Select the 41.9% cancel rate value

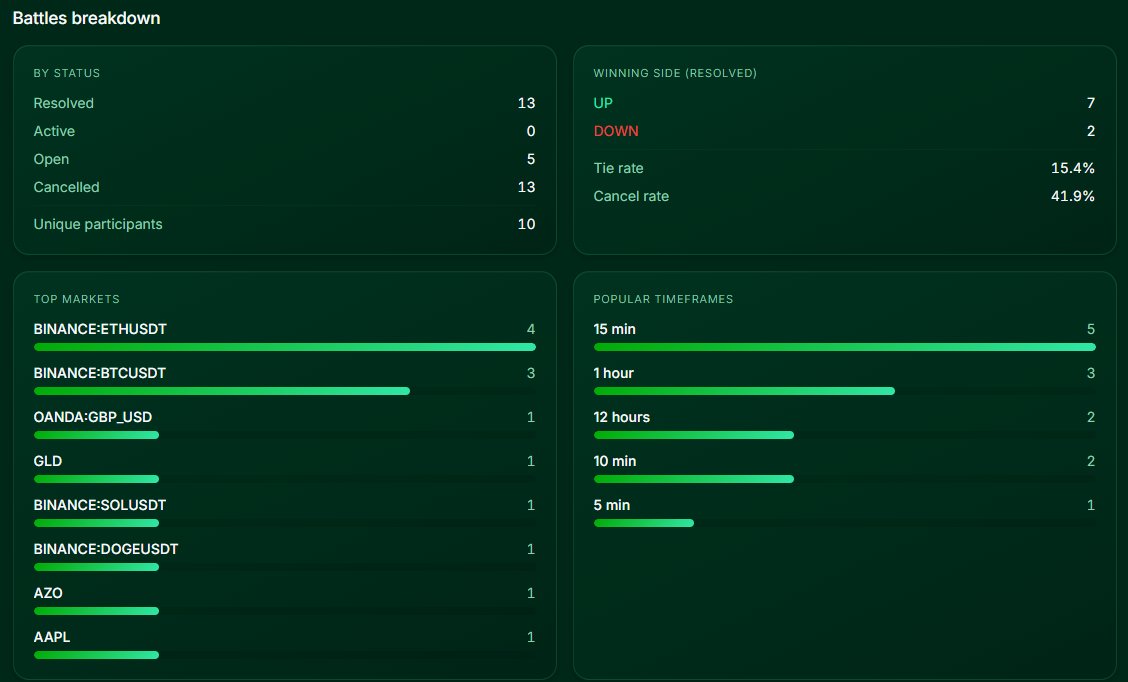click(x=1073, y=196)
